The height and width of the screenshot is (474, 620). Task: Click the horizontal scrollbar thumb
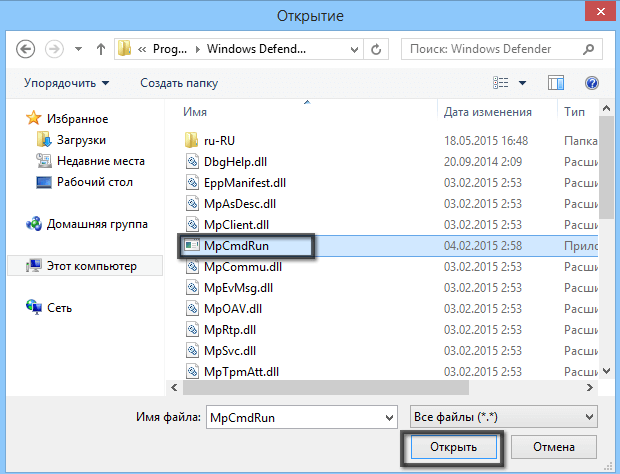326,387
